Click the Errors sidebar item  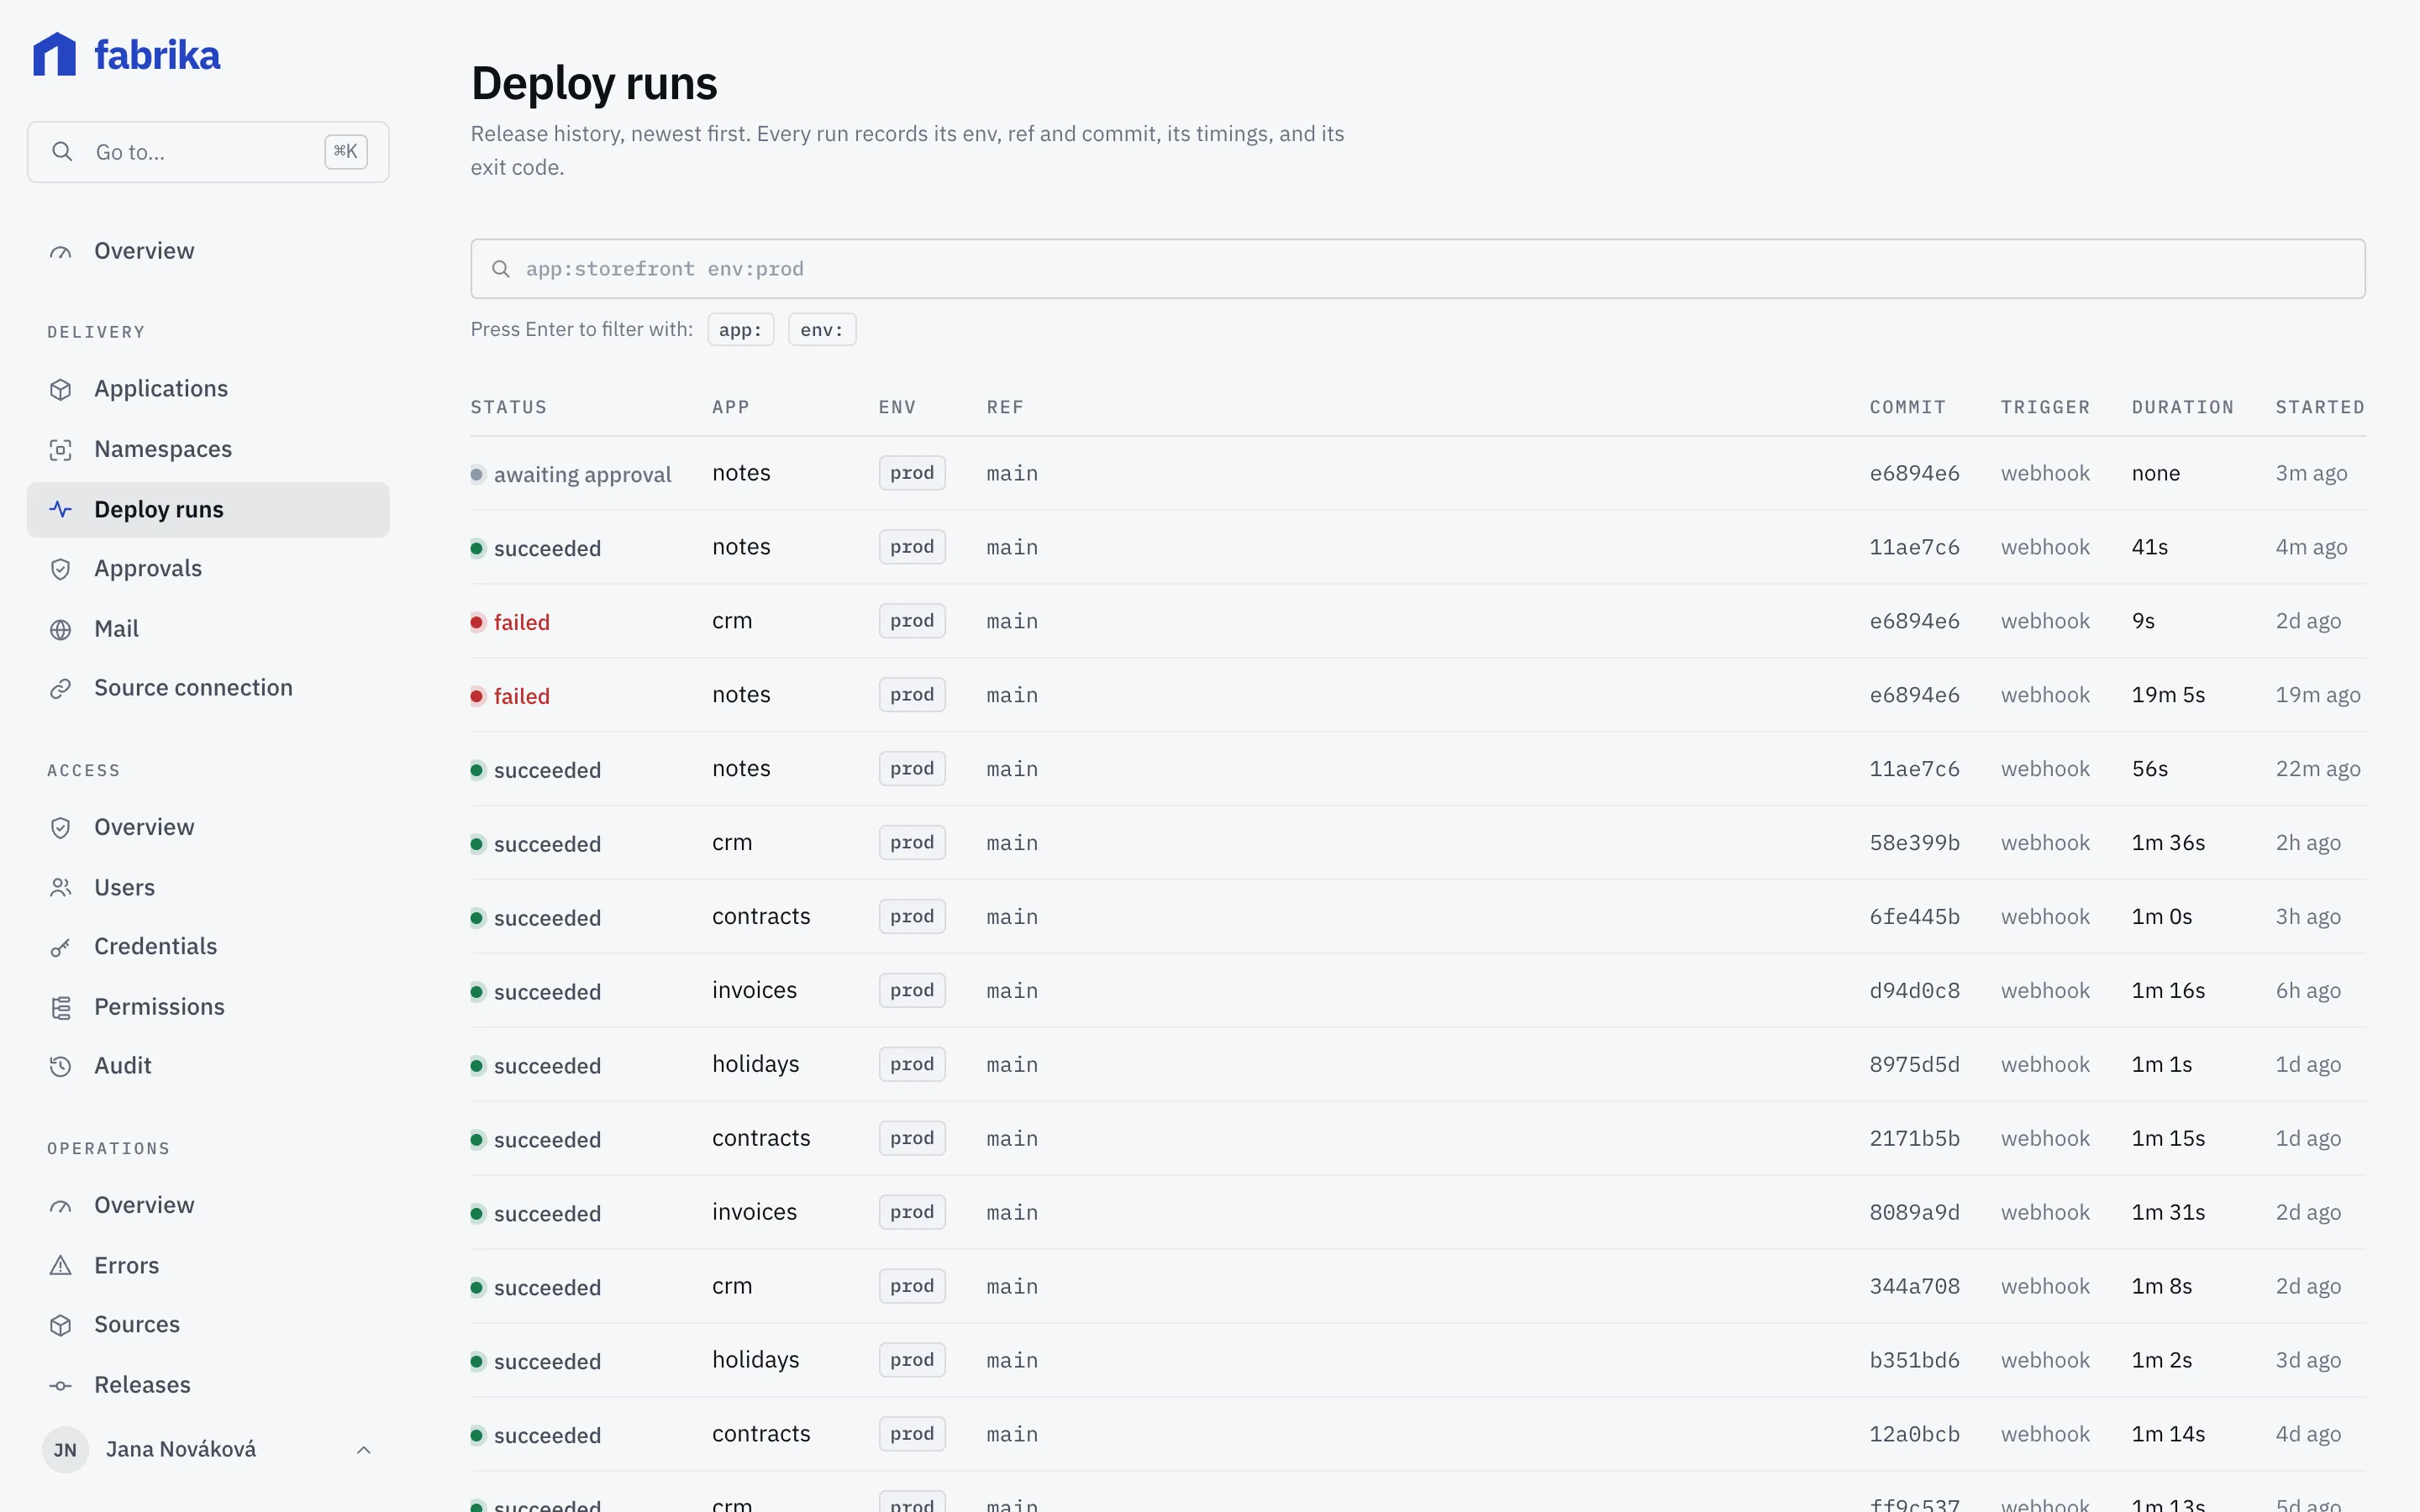[x=208, y=1266]
